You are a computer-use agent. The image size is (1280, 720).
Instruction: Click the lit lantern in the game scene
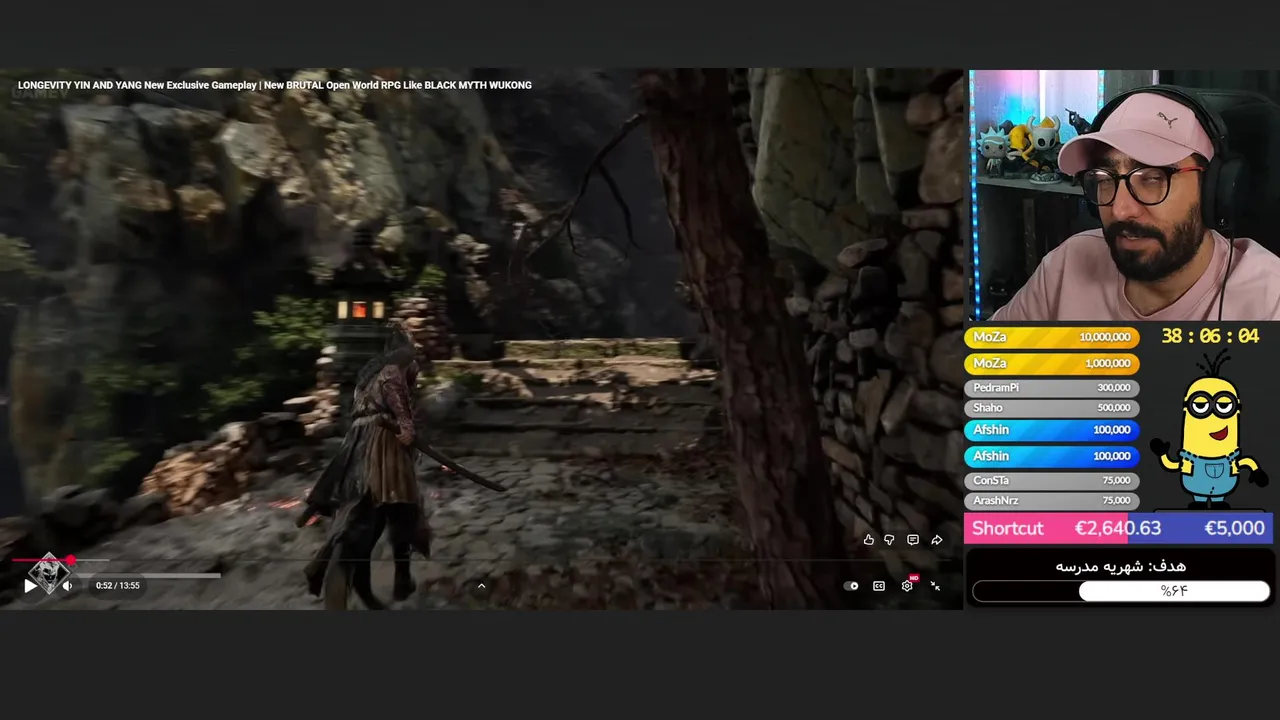tap(360, 309)
